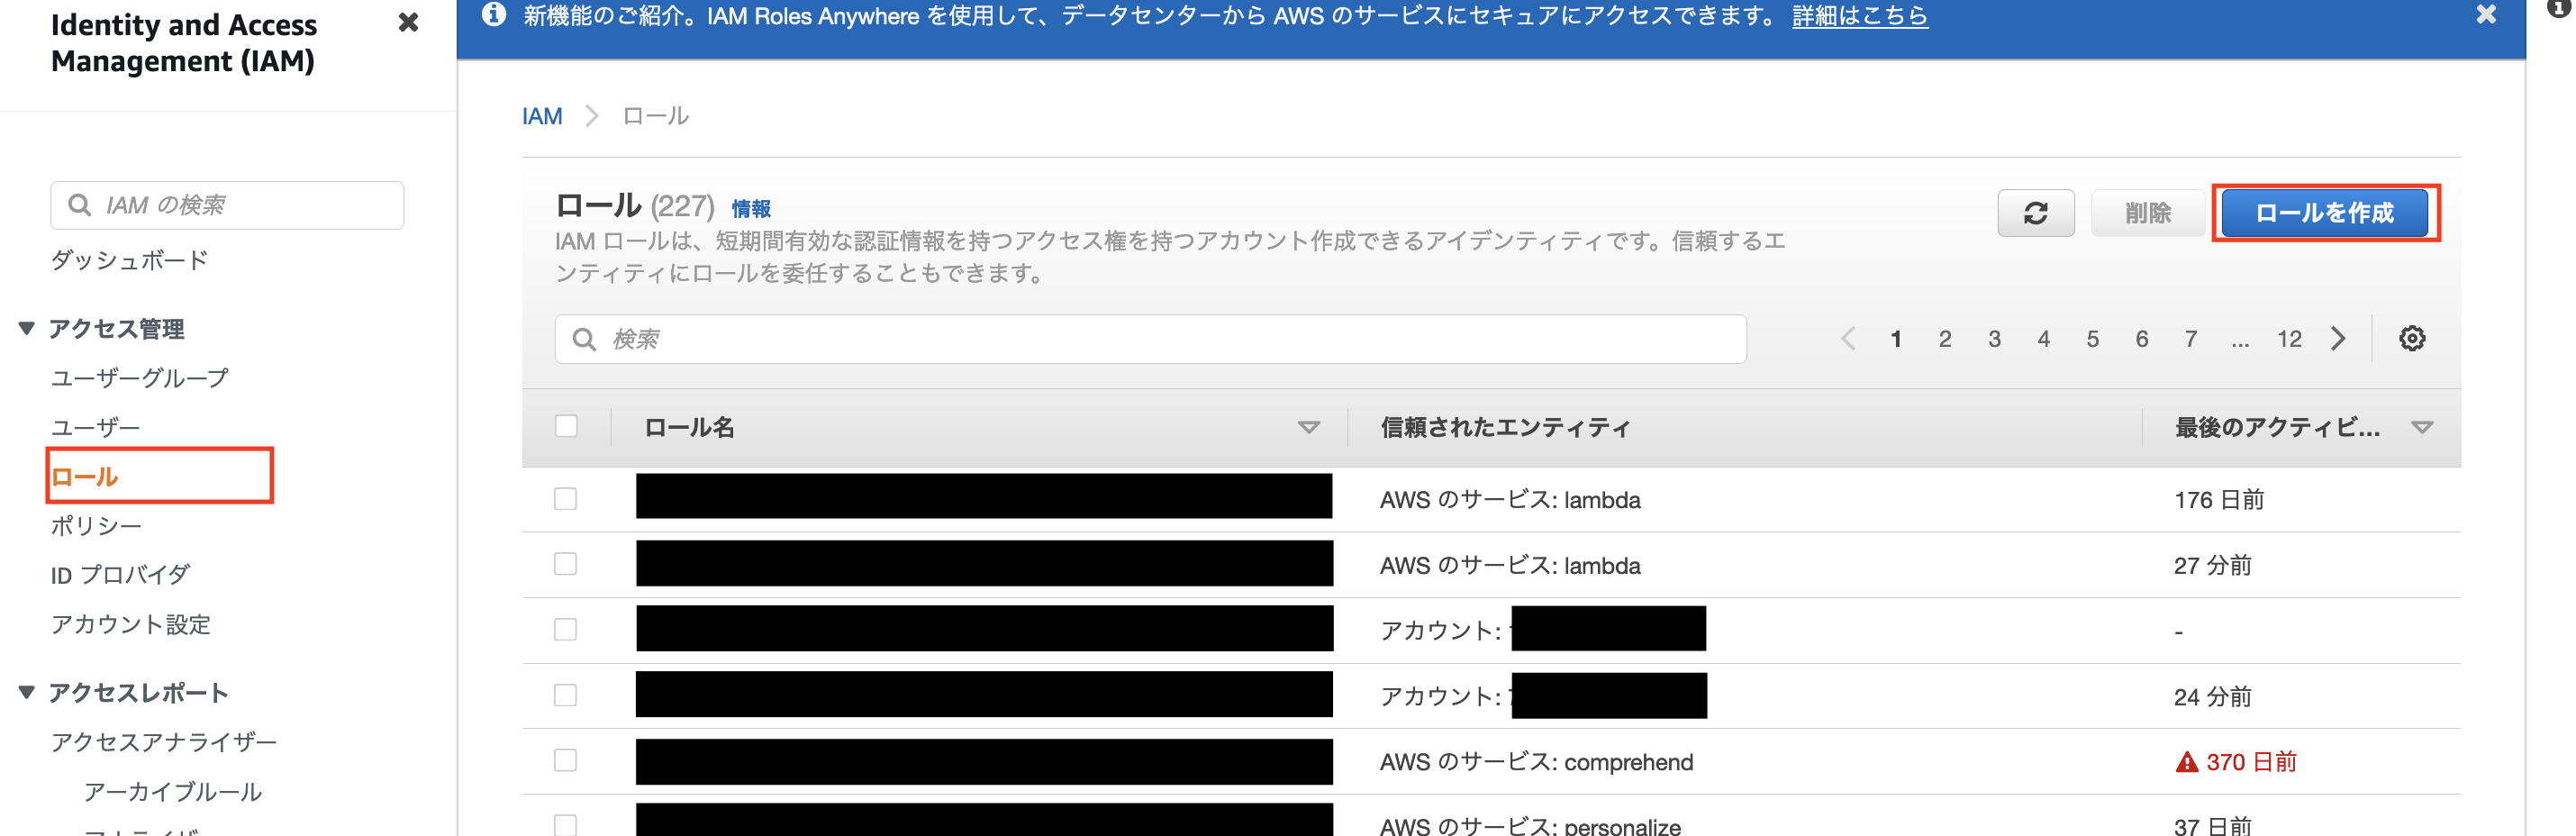
Task: Go to page 4 of roles
Action: tap(2043, 339)
